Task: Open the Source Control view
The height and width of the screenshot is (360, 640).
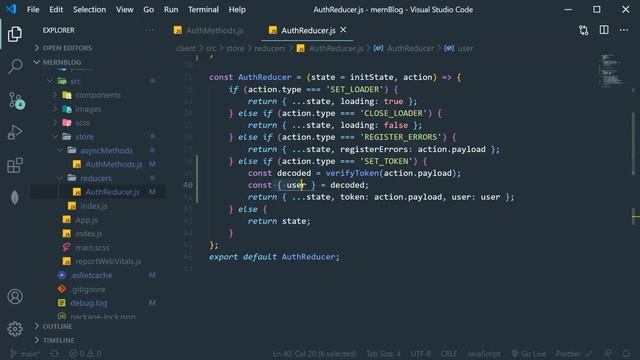Action: (16, 100)
